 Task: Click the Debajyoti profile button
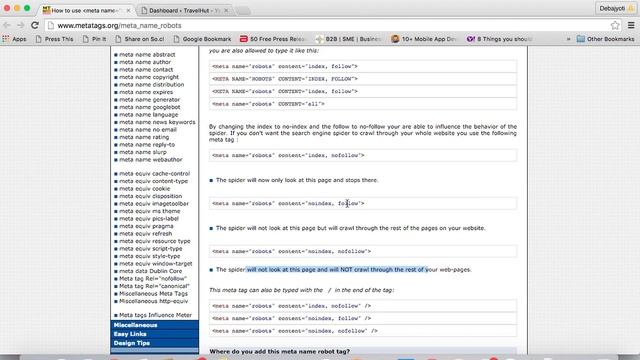[616, 8]
